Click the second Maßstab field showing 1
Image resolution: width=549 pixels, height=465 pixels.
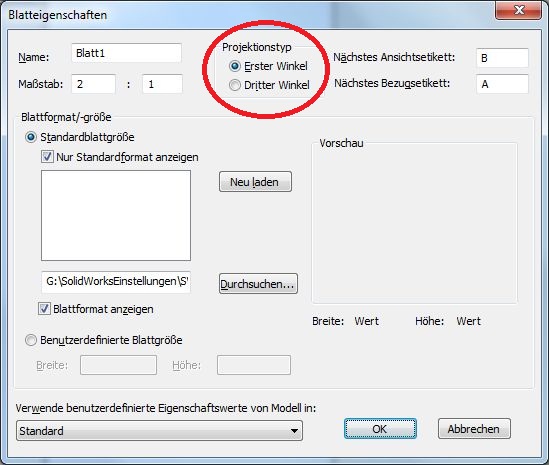(162, 84)
